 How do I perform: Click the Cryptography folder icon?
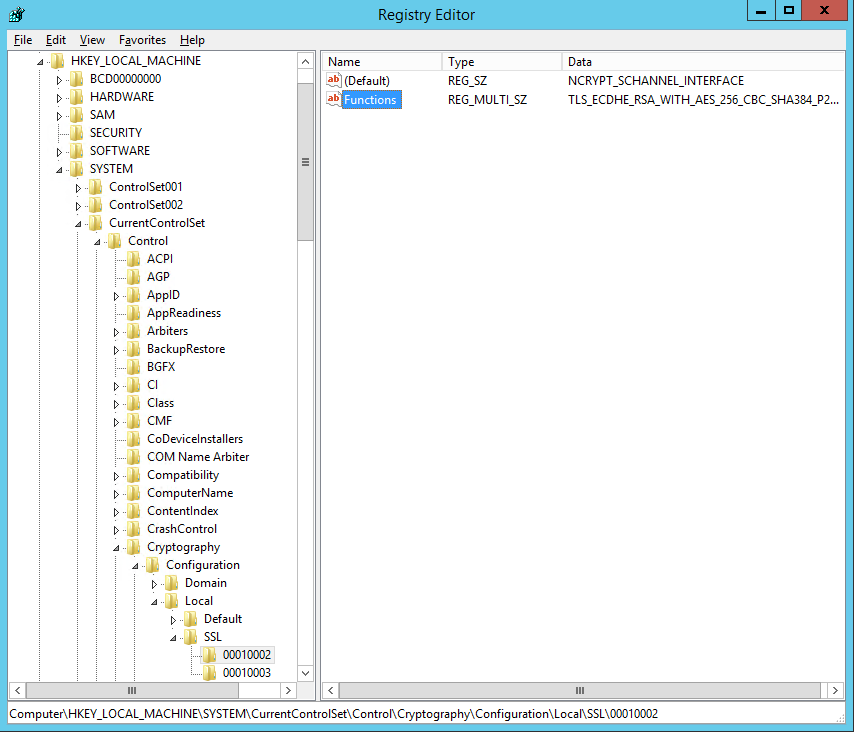click(x=134, y=547)
